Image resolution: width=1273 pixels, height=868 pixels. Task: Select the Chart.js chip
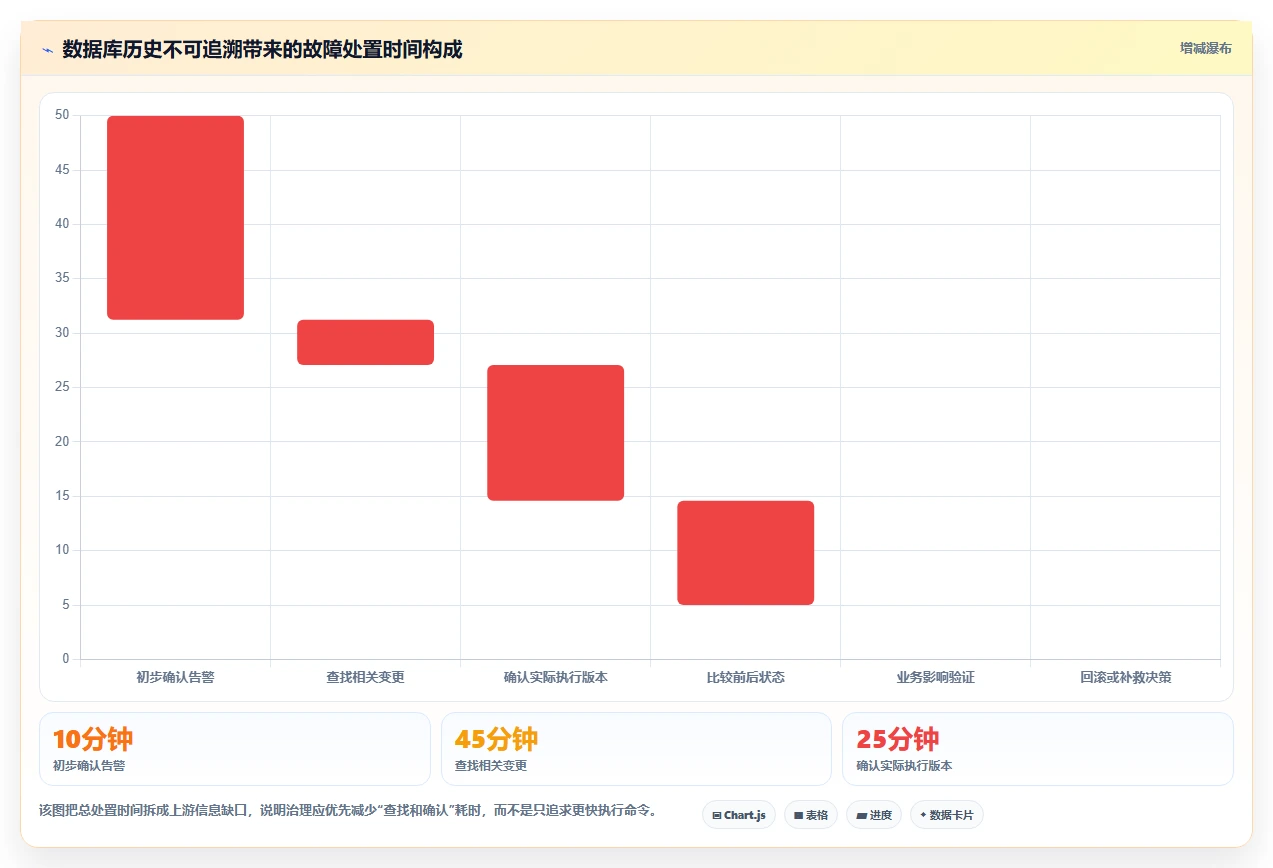739,815
